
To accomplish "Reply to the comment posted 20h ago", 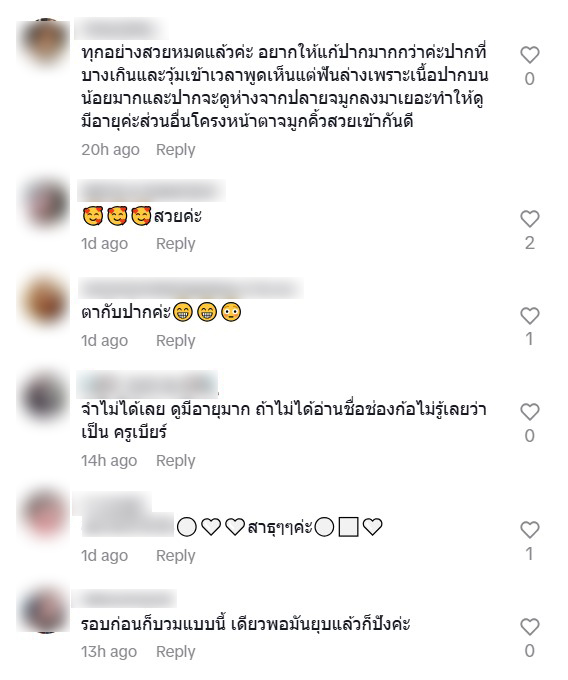I will click(176, 150).
